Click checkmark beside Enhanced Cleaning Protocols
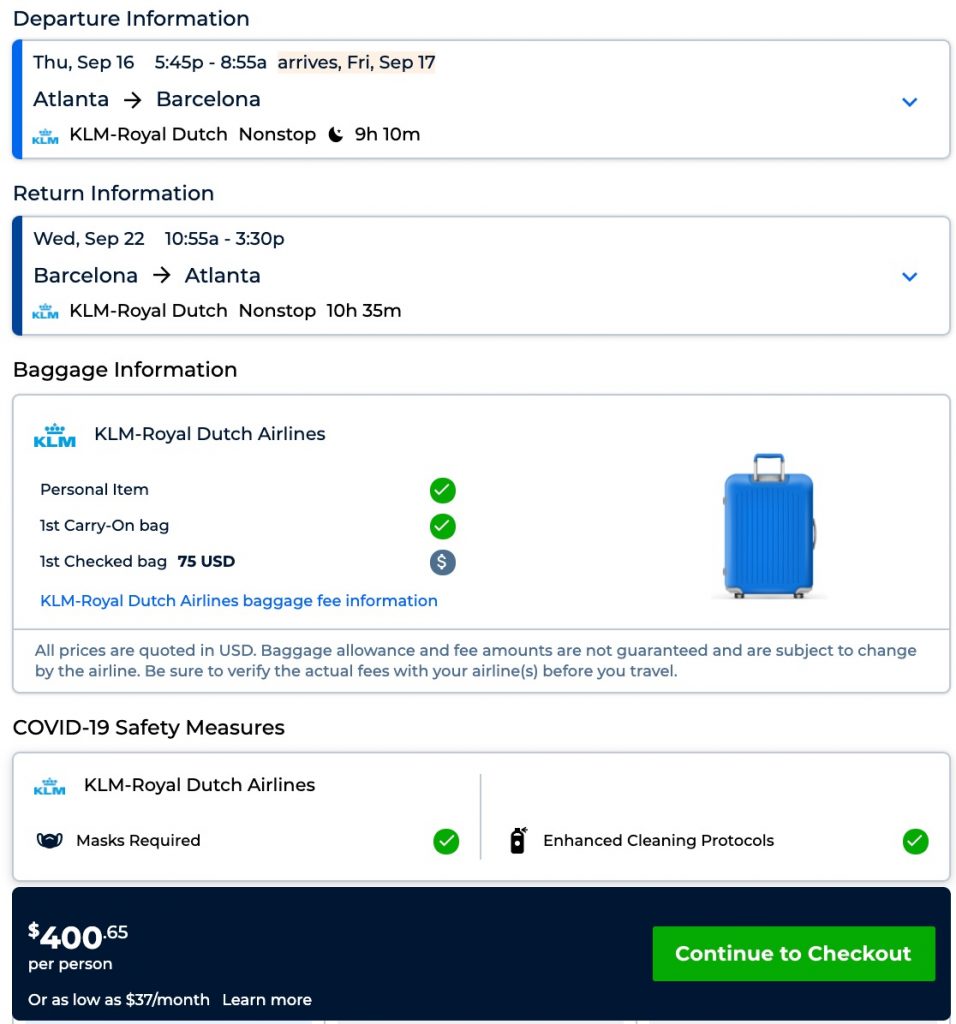 (x=915, y=842)
